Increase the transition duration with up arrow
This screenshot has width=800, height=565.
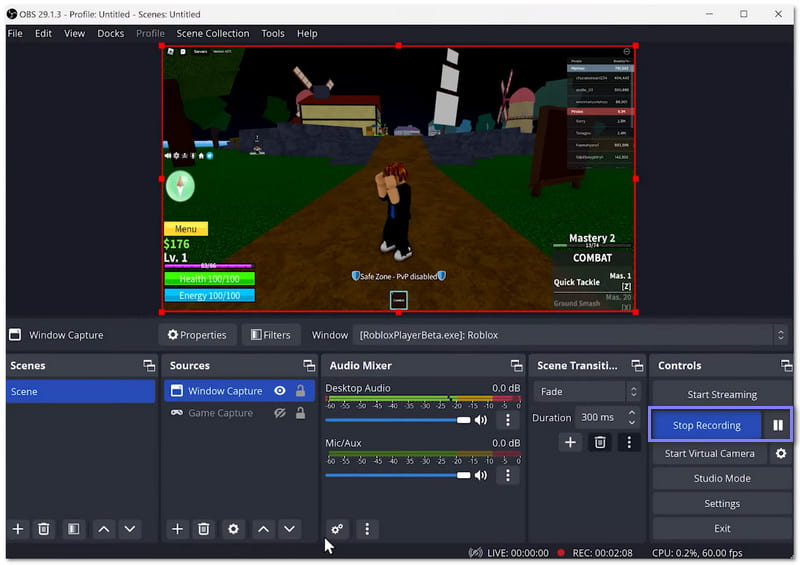632,412
